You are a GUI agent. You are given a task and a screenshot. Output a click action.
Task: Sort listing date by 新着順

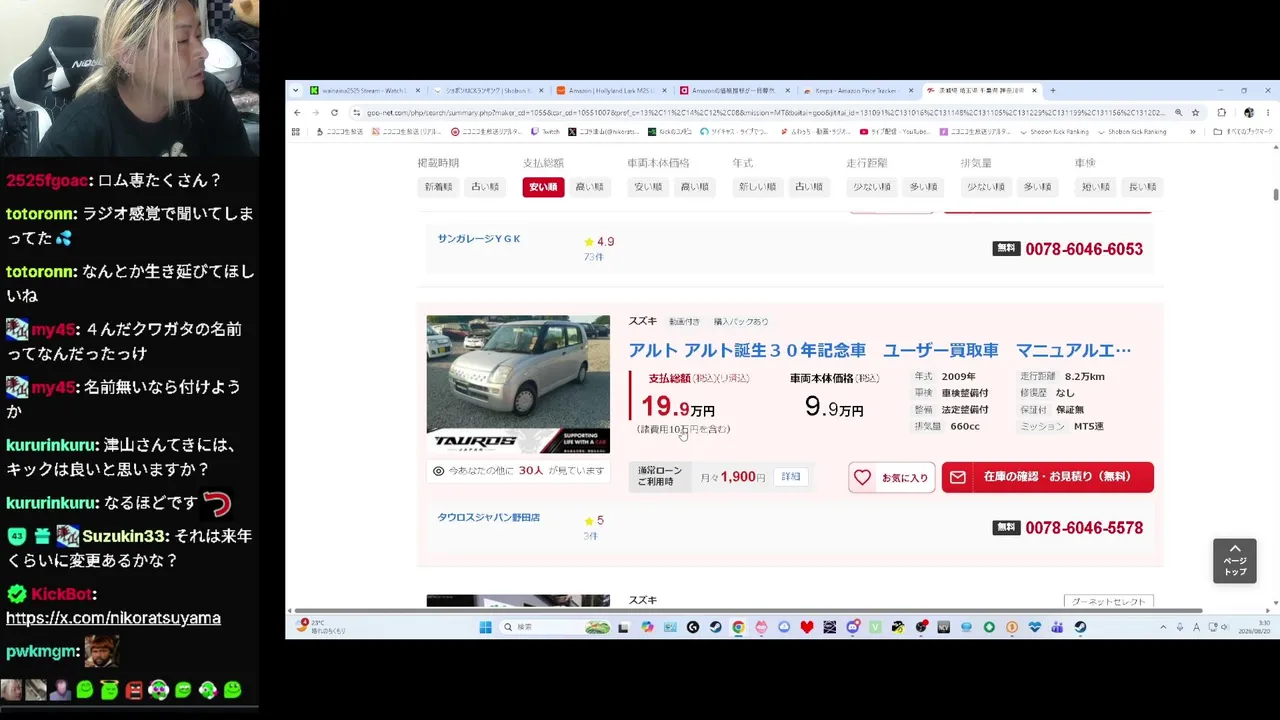pos(439,187)
